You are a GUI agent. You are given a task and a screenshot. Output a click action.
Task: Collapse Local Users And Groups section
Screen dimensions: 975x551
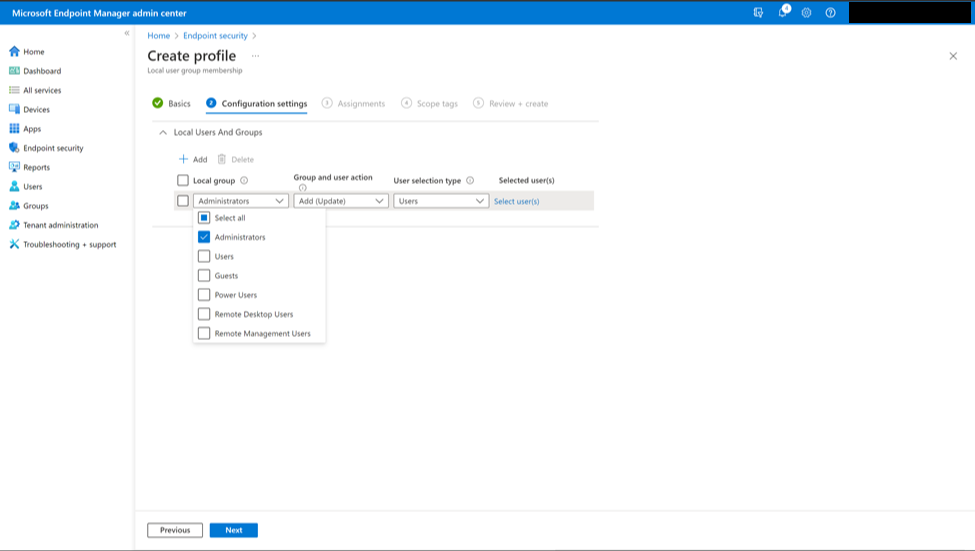point(163,132)
